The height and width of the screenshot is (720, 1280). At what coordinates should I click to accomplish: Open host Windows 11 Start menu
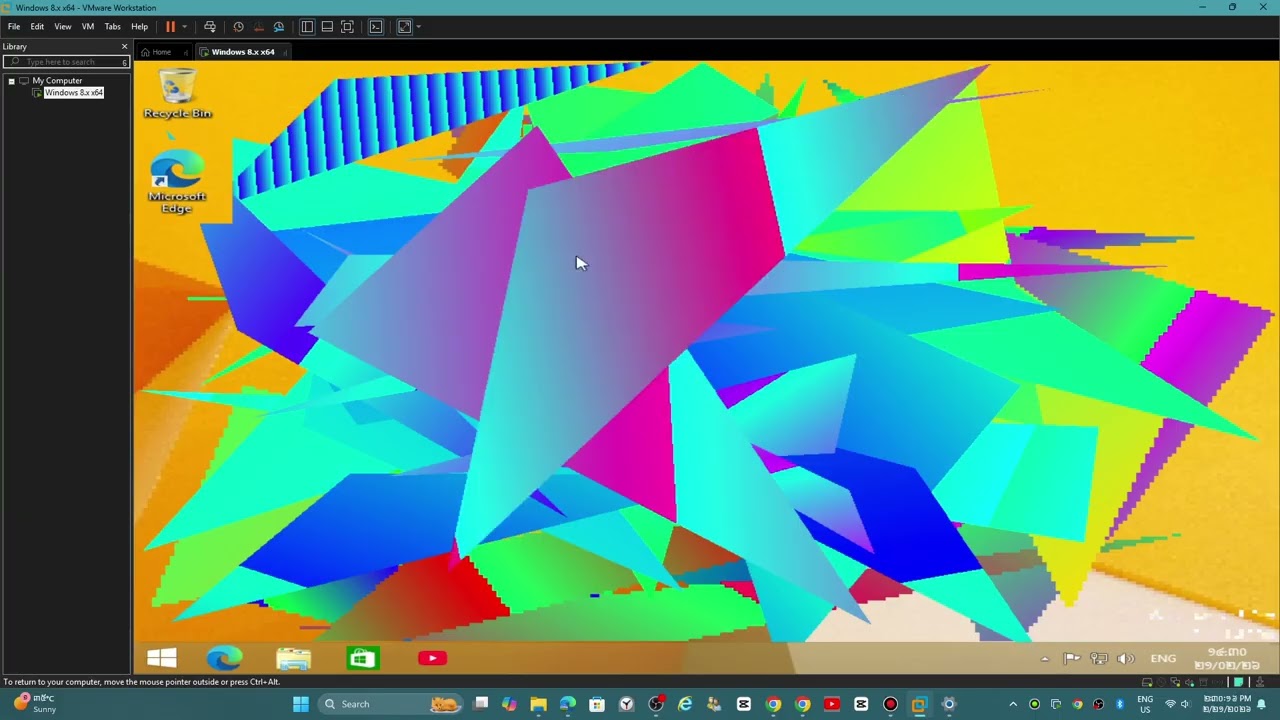tap(300, 704)
